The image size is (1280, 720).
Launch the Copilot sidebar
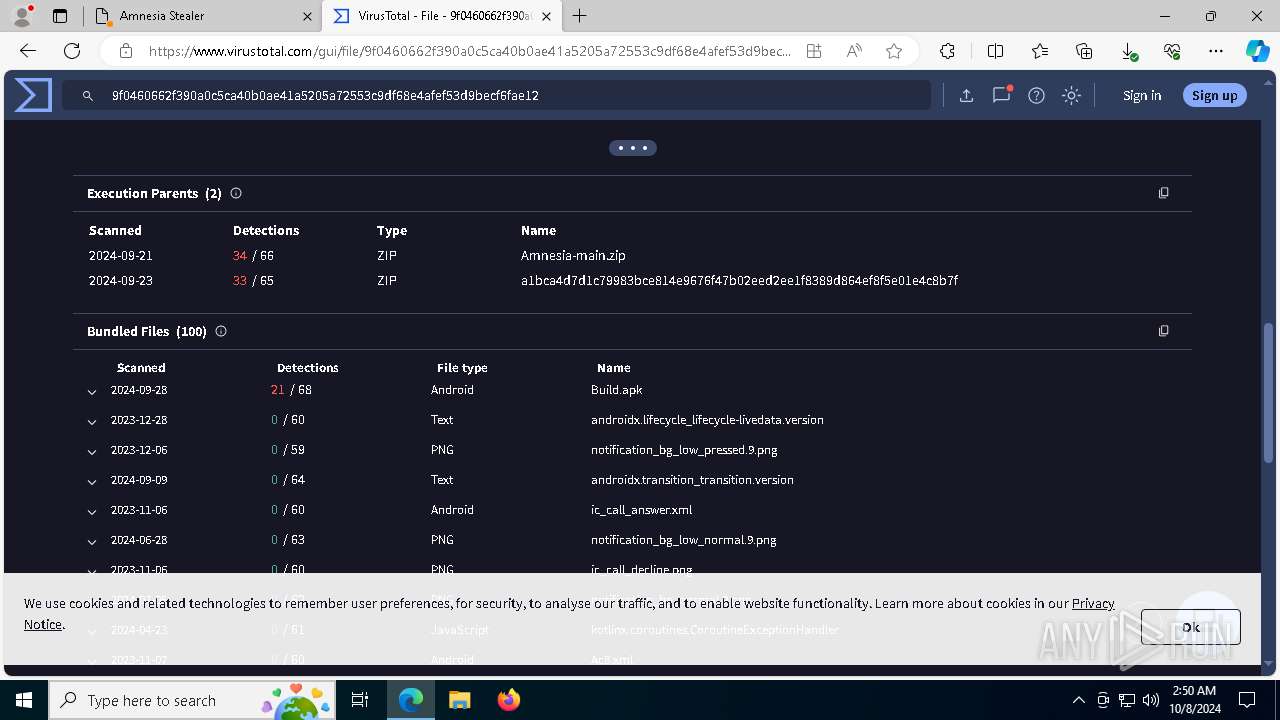(x=1257, y=51)
